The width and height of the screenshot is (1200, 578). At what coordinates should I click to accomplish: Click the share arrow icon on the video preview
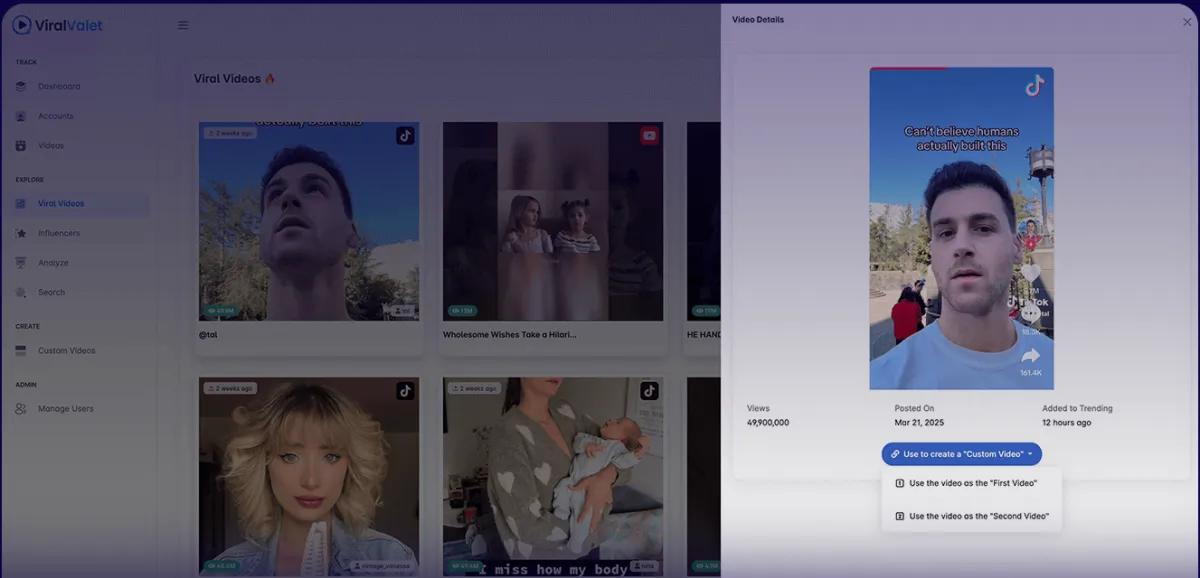1031,355
